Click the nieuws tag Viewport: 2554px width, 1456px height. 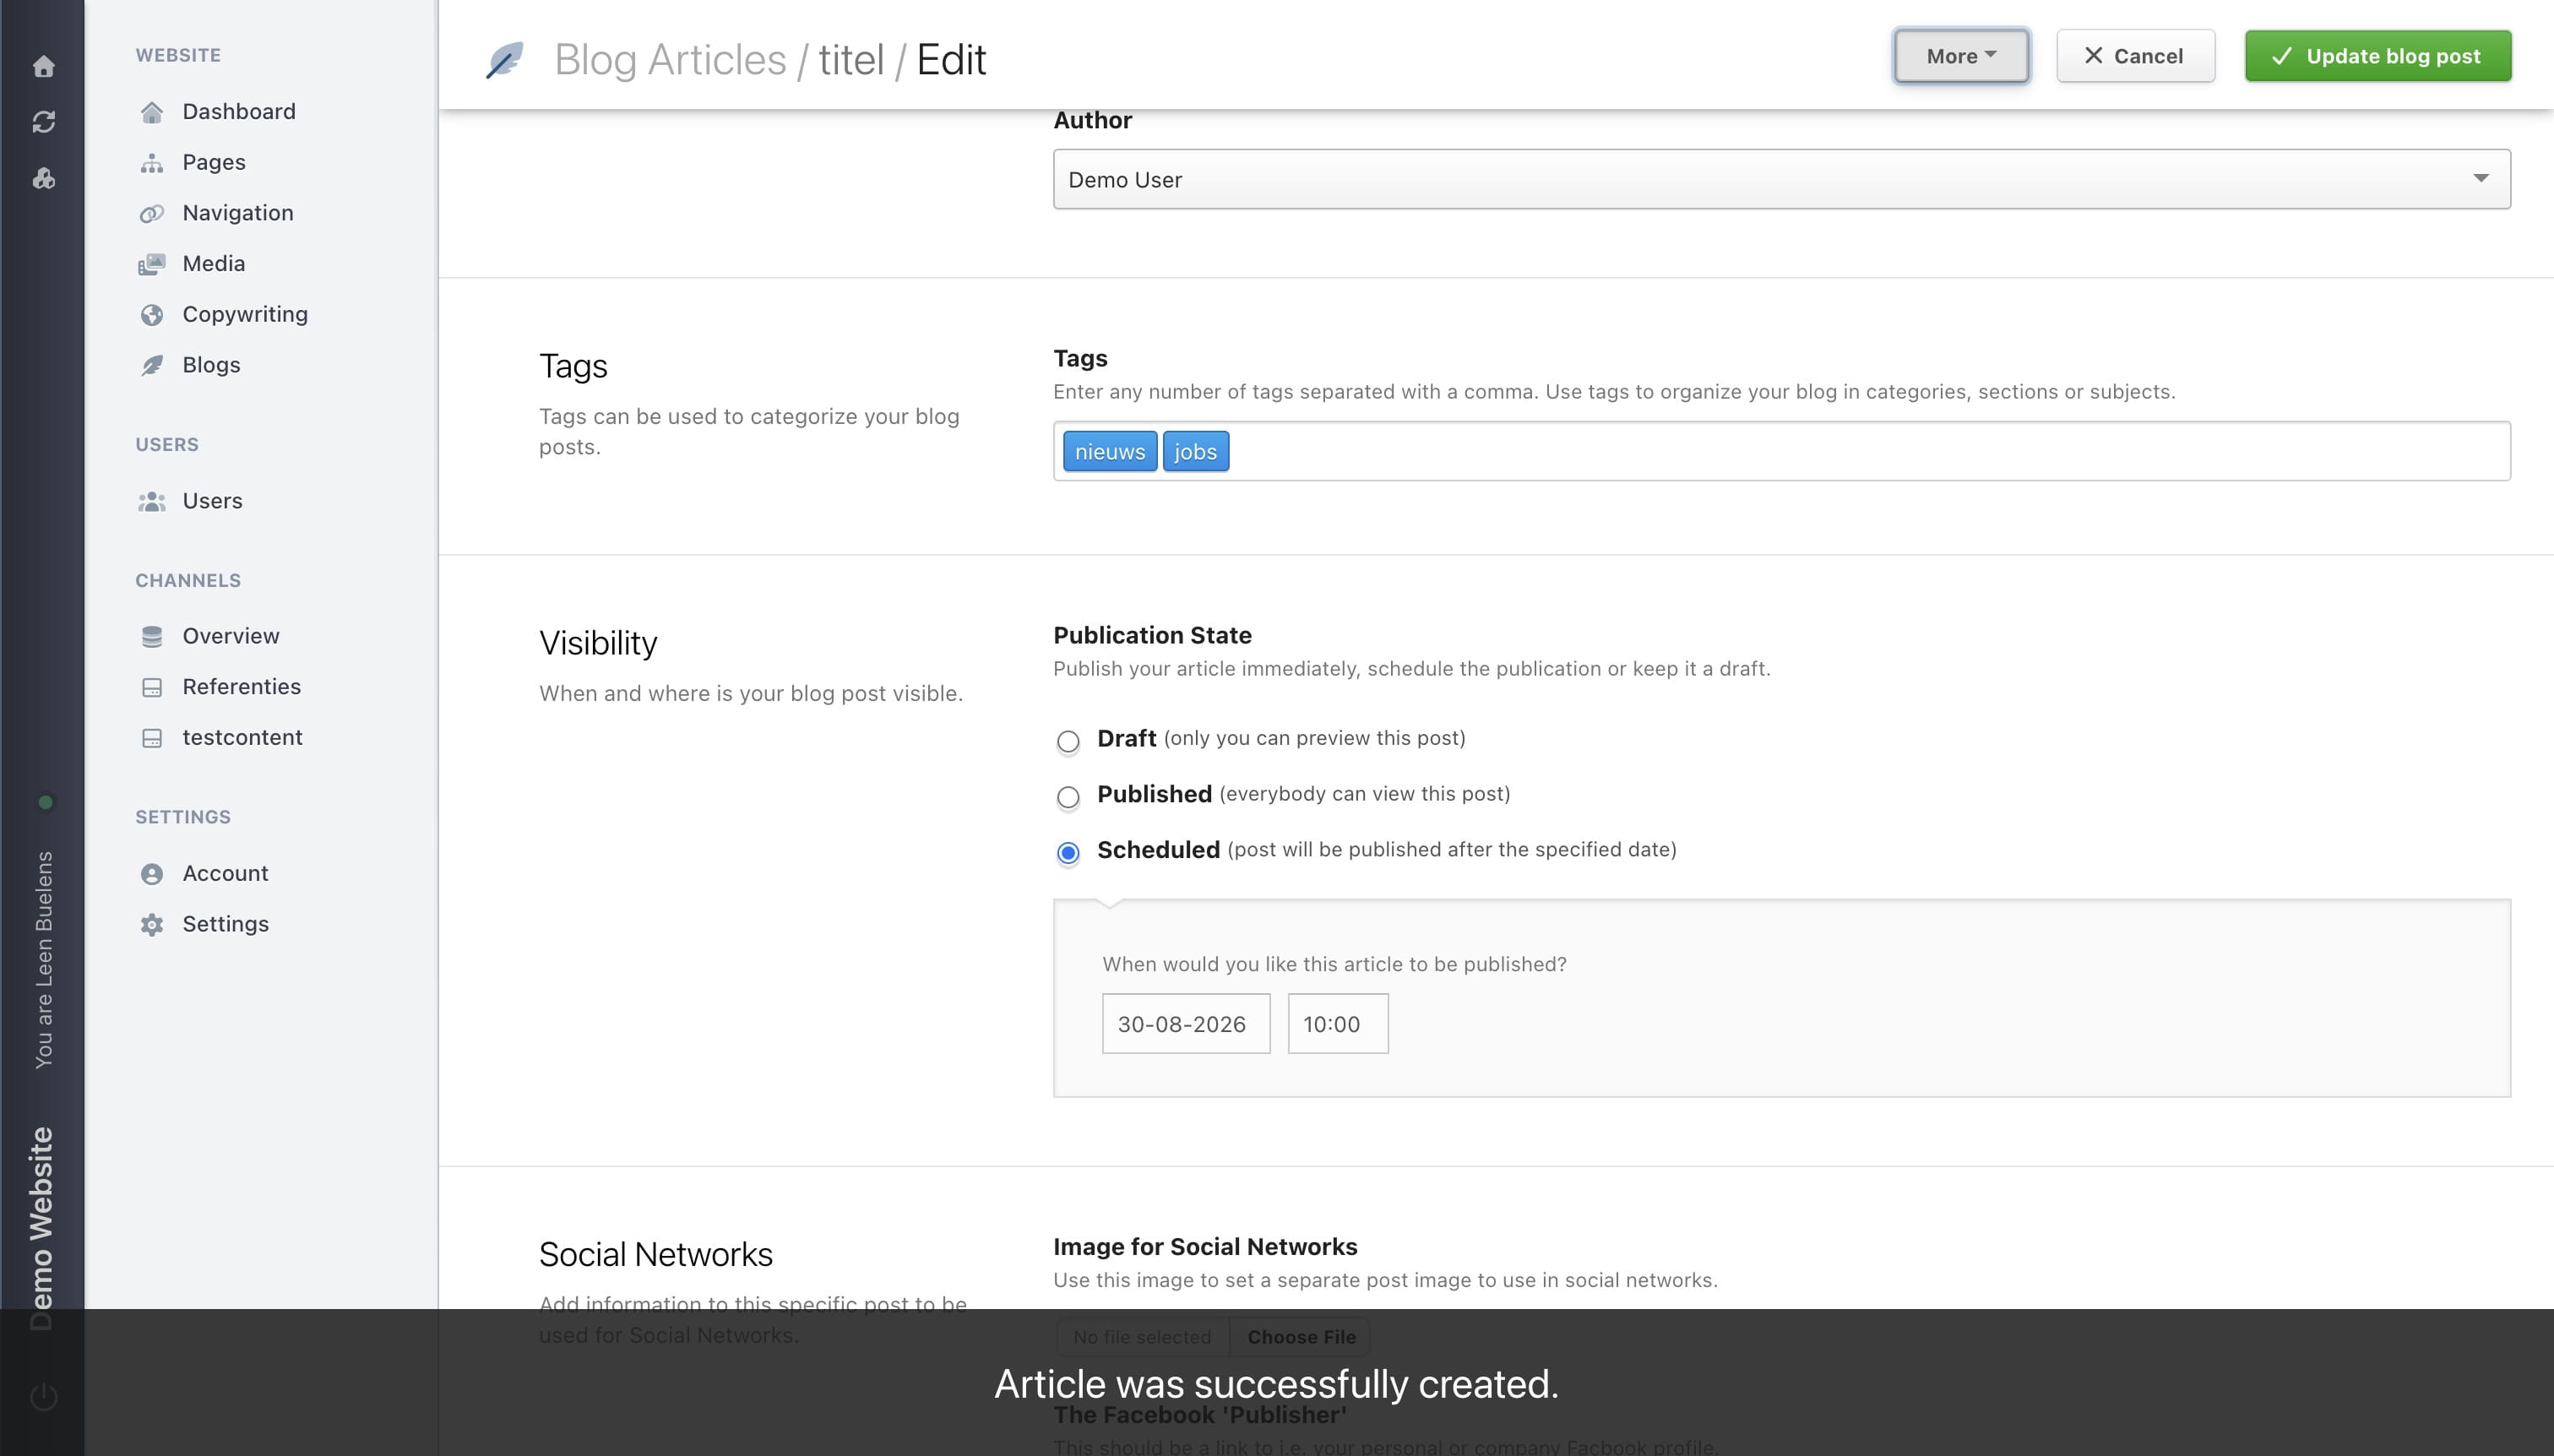coord(1110,452)
